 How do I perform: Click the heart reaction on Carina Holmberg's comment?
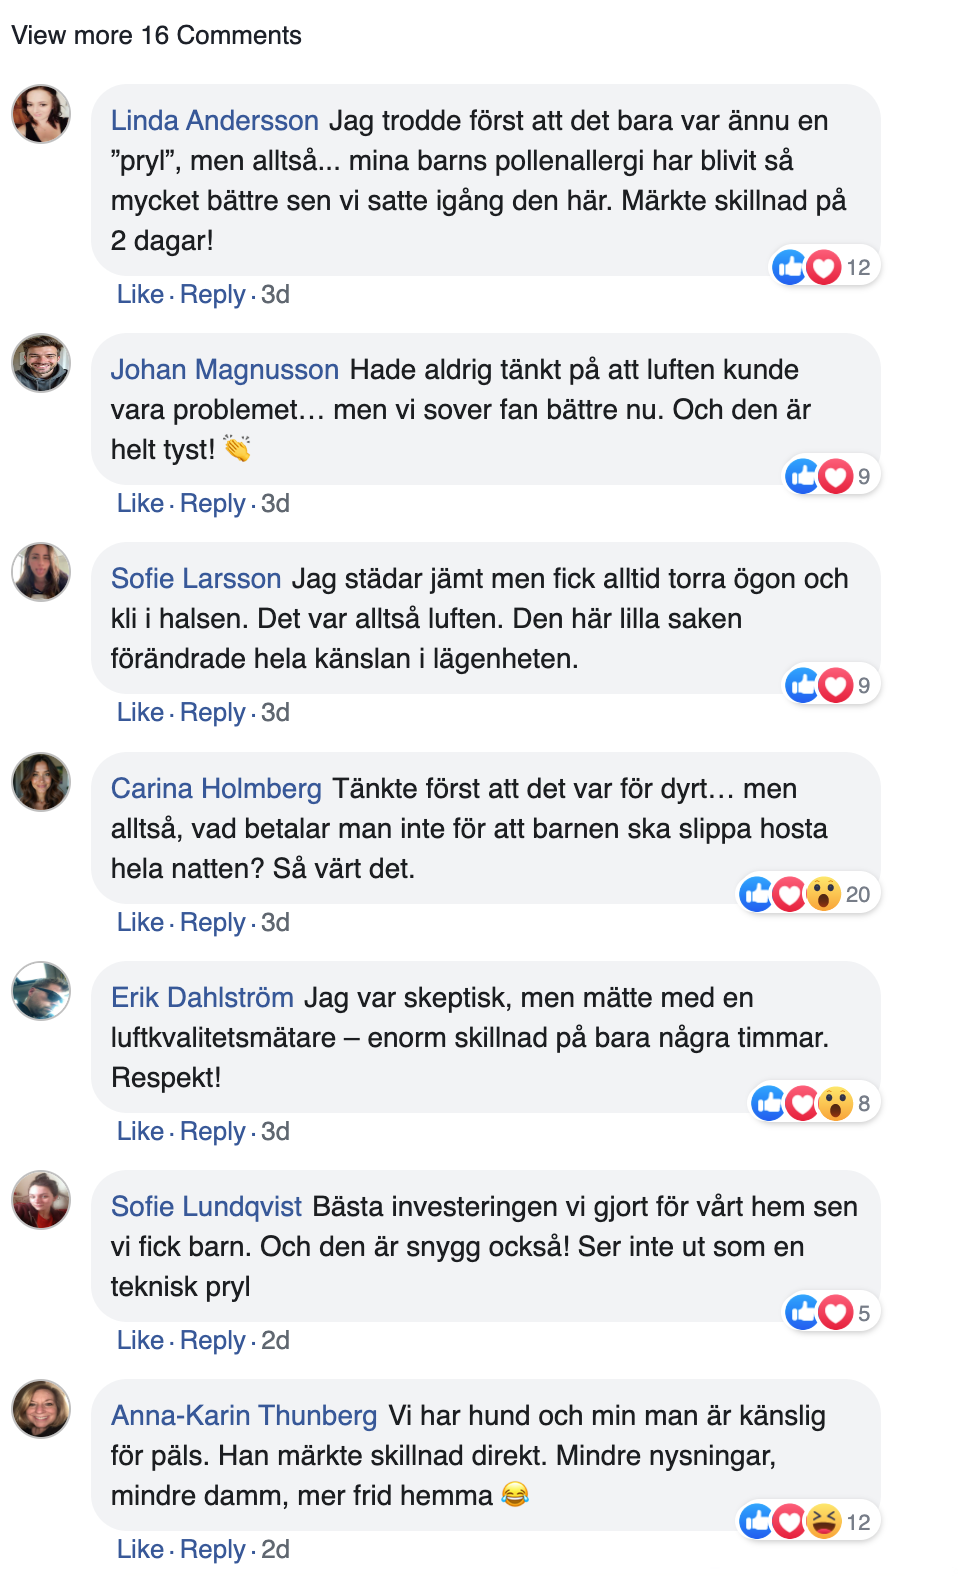tap(790, 894)
